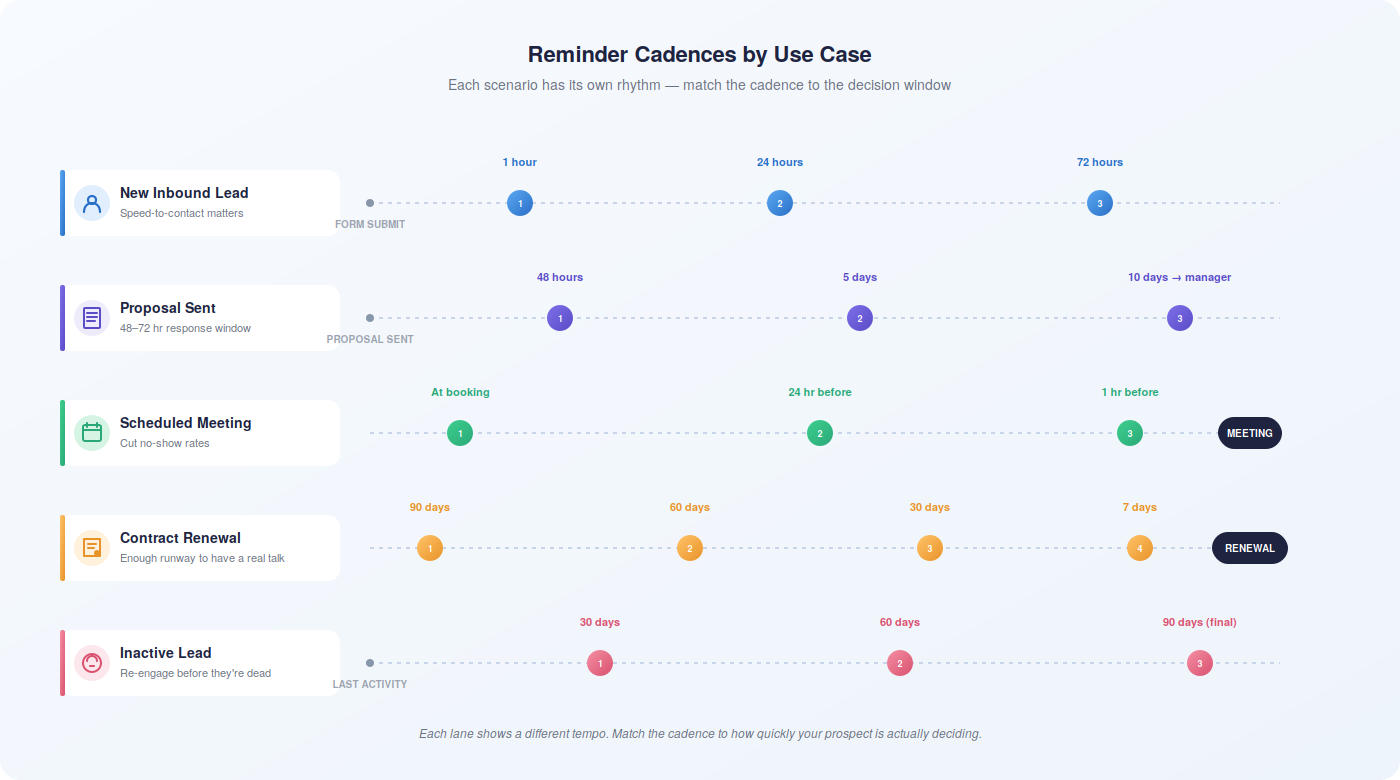Click the New Inbound Lead person icon
1400x780 pixels.
tap(92, 203)
